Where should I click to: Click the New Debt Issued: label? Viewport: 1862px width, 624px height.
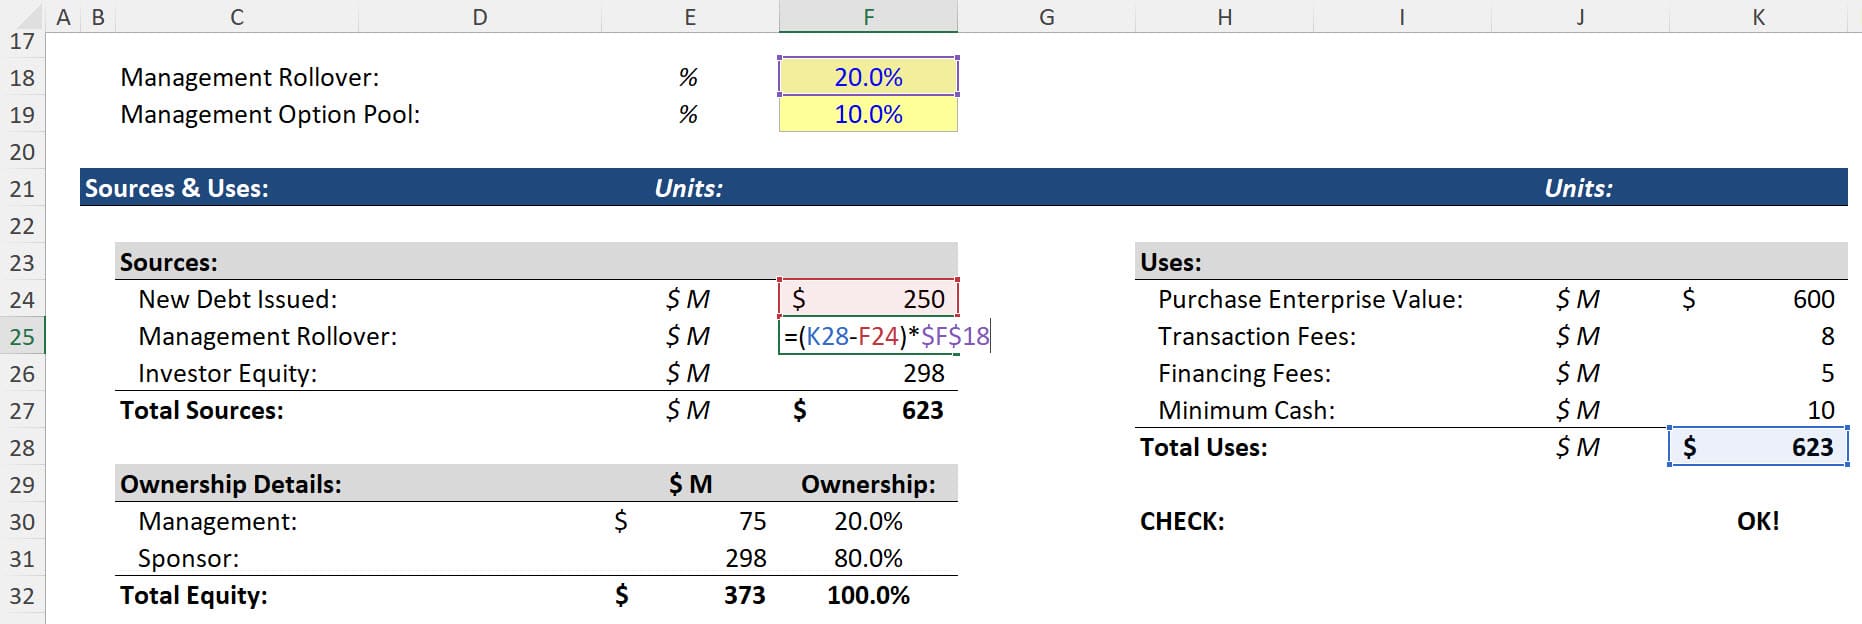click(x=238, y=299)
